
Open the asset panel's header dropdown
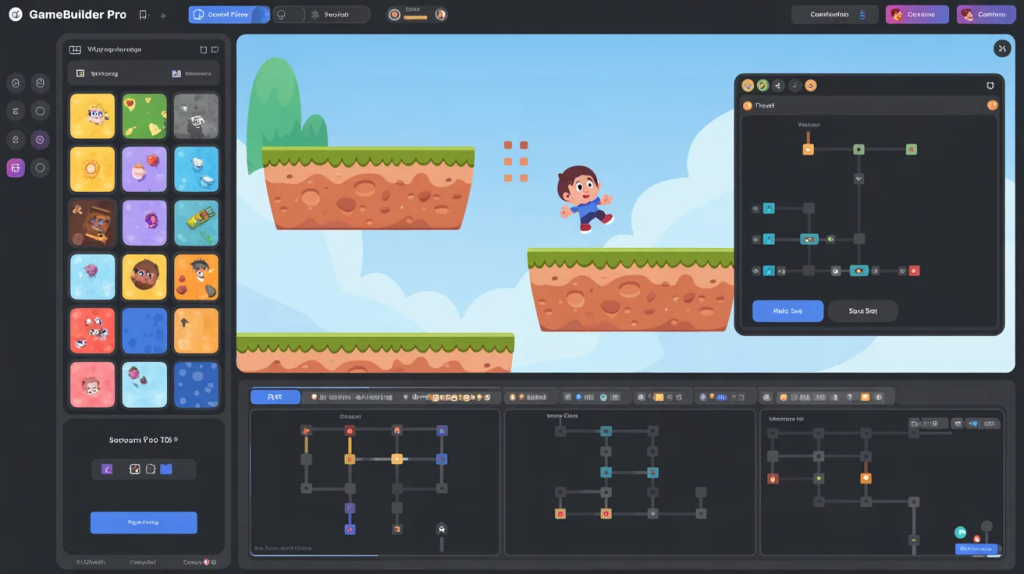point(143,73)
